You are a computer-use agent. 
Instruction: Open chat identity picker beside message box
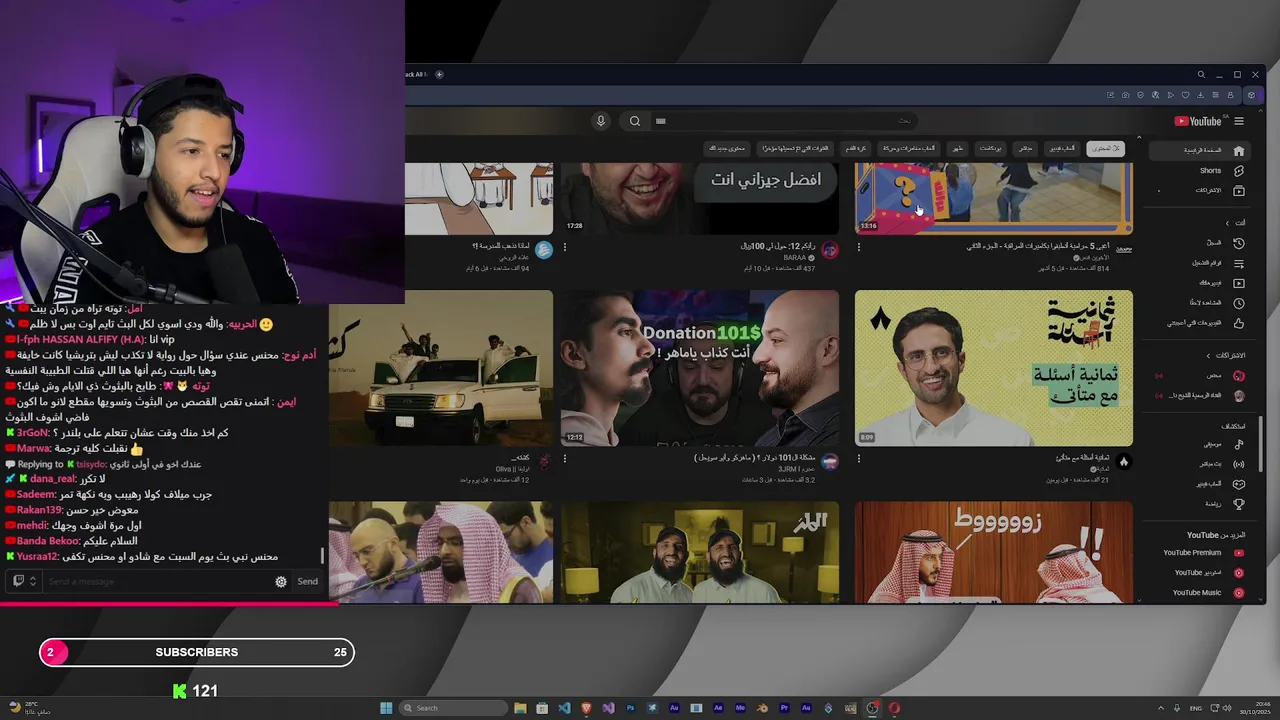pos(23,581)
